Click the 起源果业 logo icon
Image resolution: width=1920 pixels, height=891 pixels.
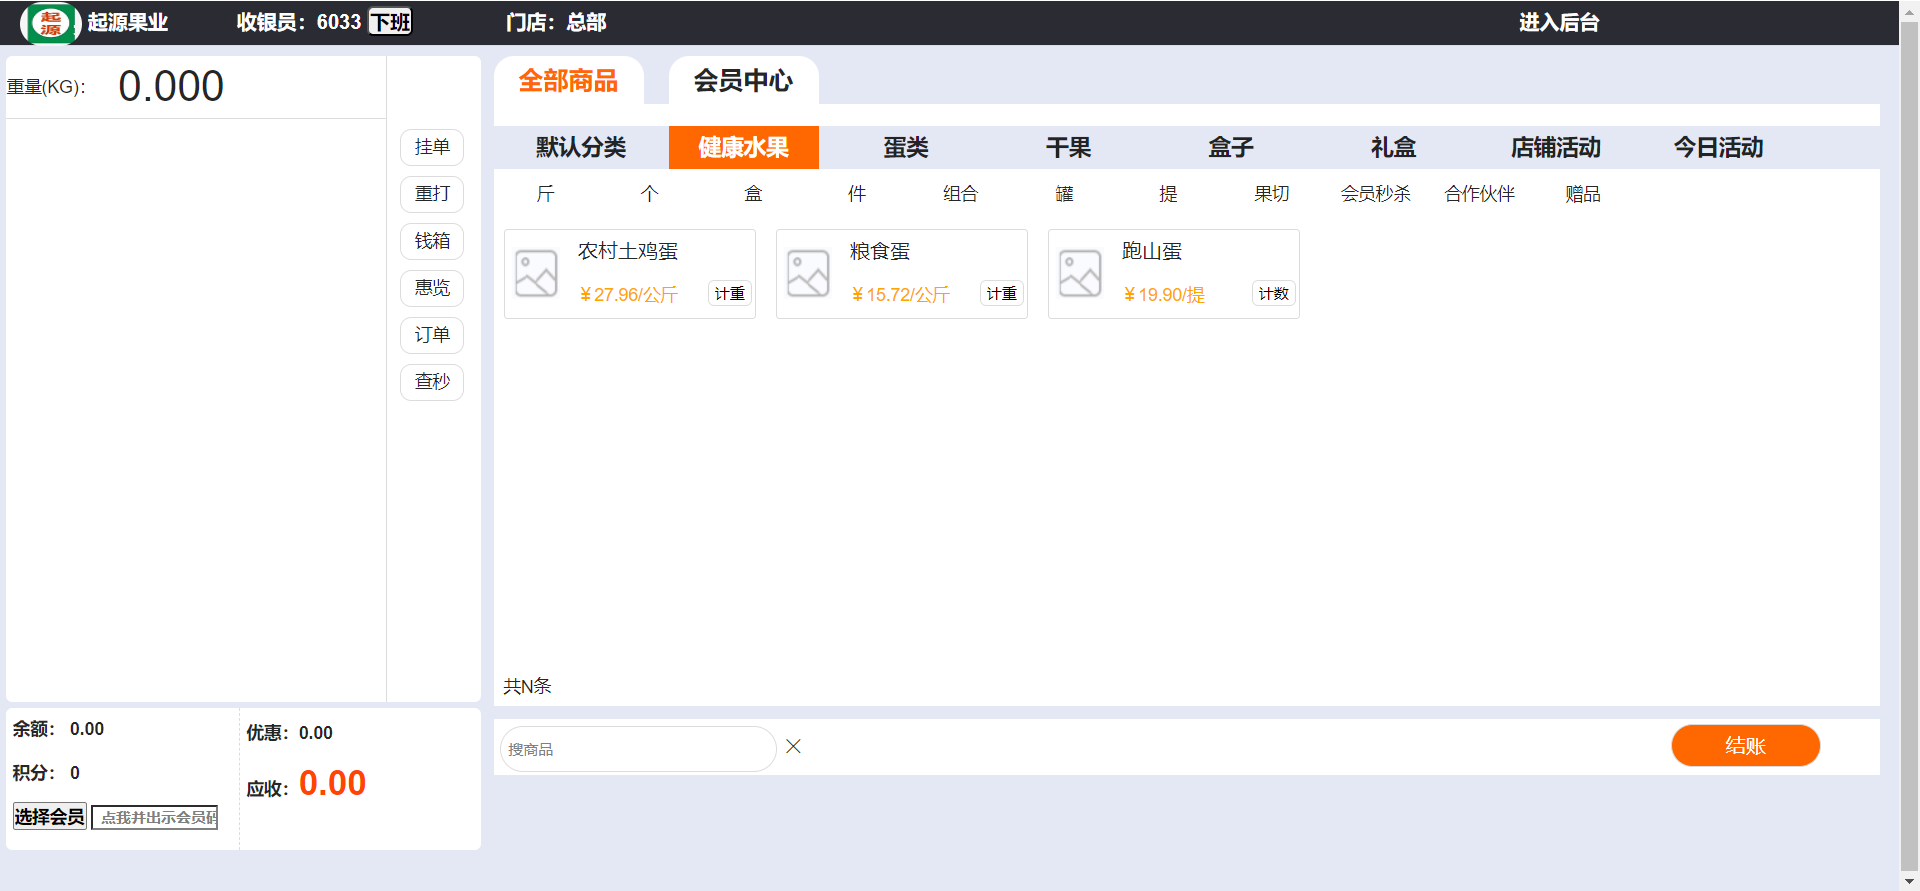click(50, 22)
